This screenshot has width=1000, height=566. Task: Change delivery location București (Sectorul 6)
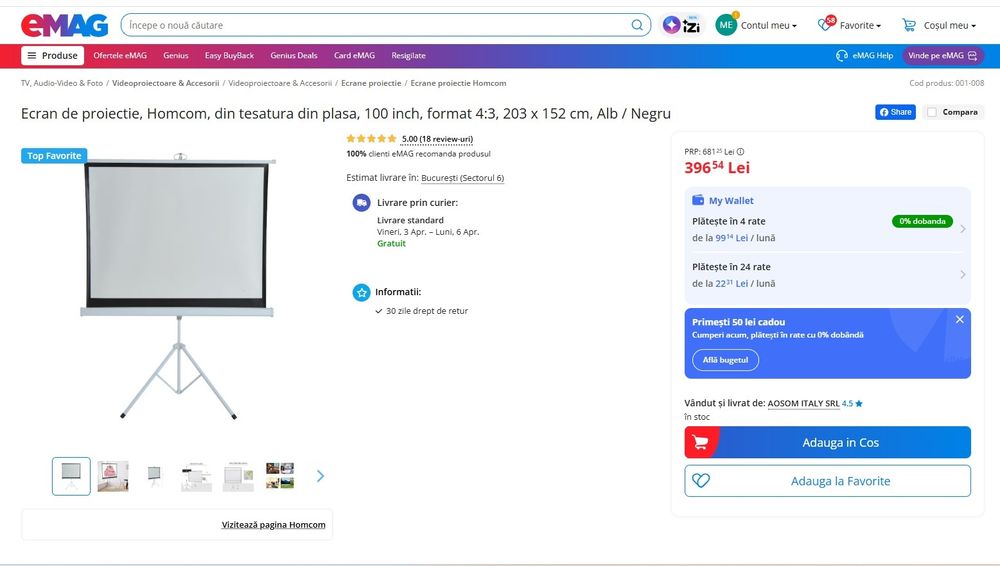(x=462, y=178)
